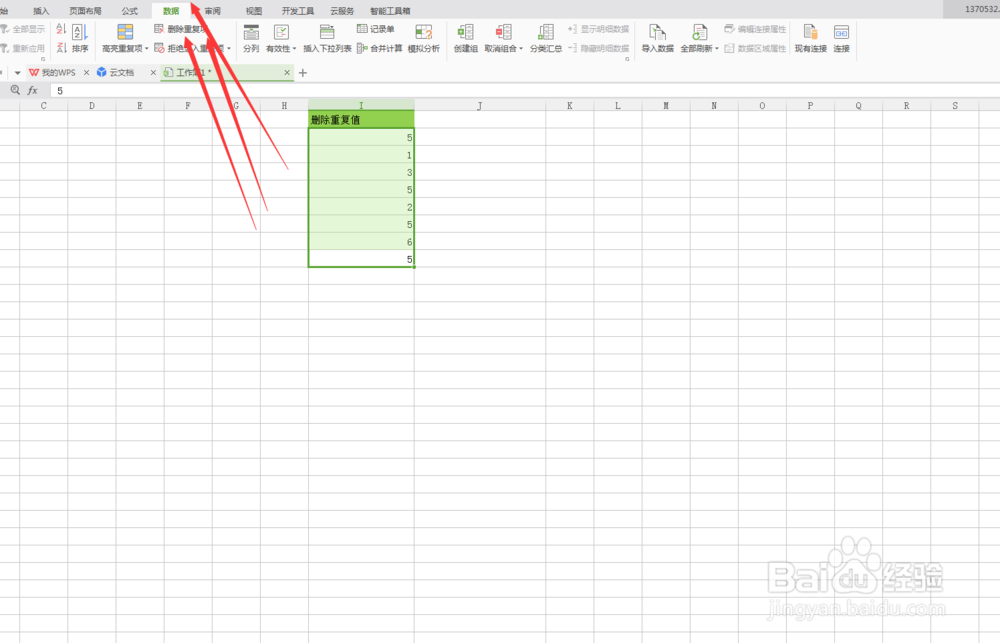Expand the 高亮重复项 dropdown arrow
1000x643 pixels.
click(x=147, y=48)
